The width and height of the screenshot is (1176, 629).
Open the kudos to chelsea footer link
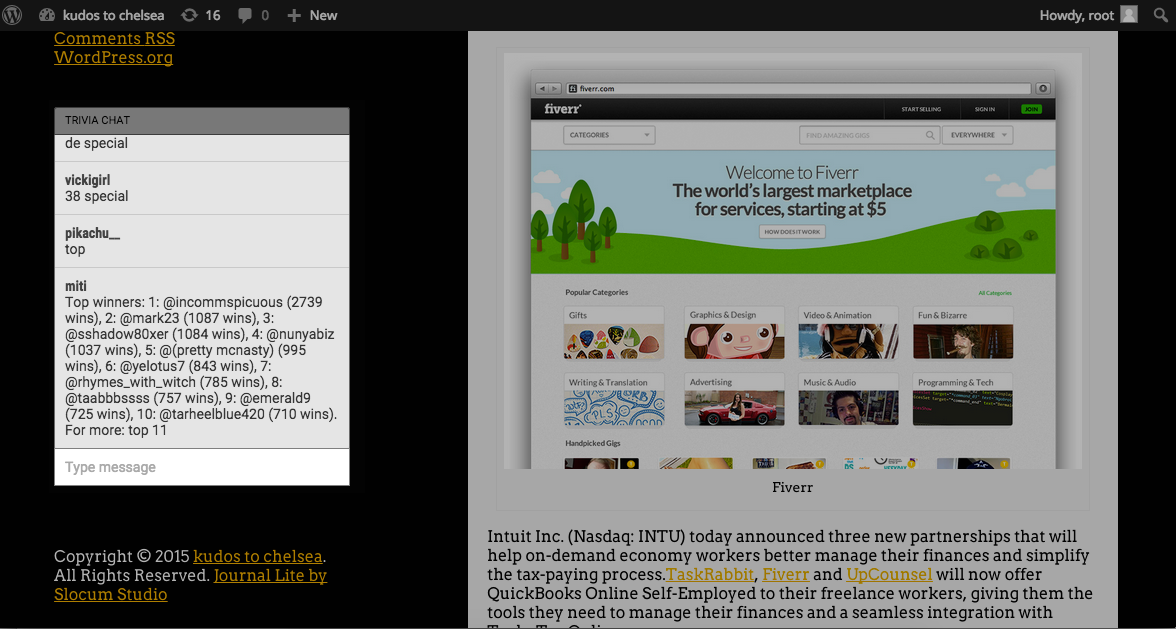pos(258,556)
